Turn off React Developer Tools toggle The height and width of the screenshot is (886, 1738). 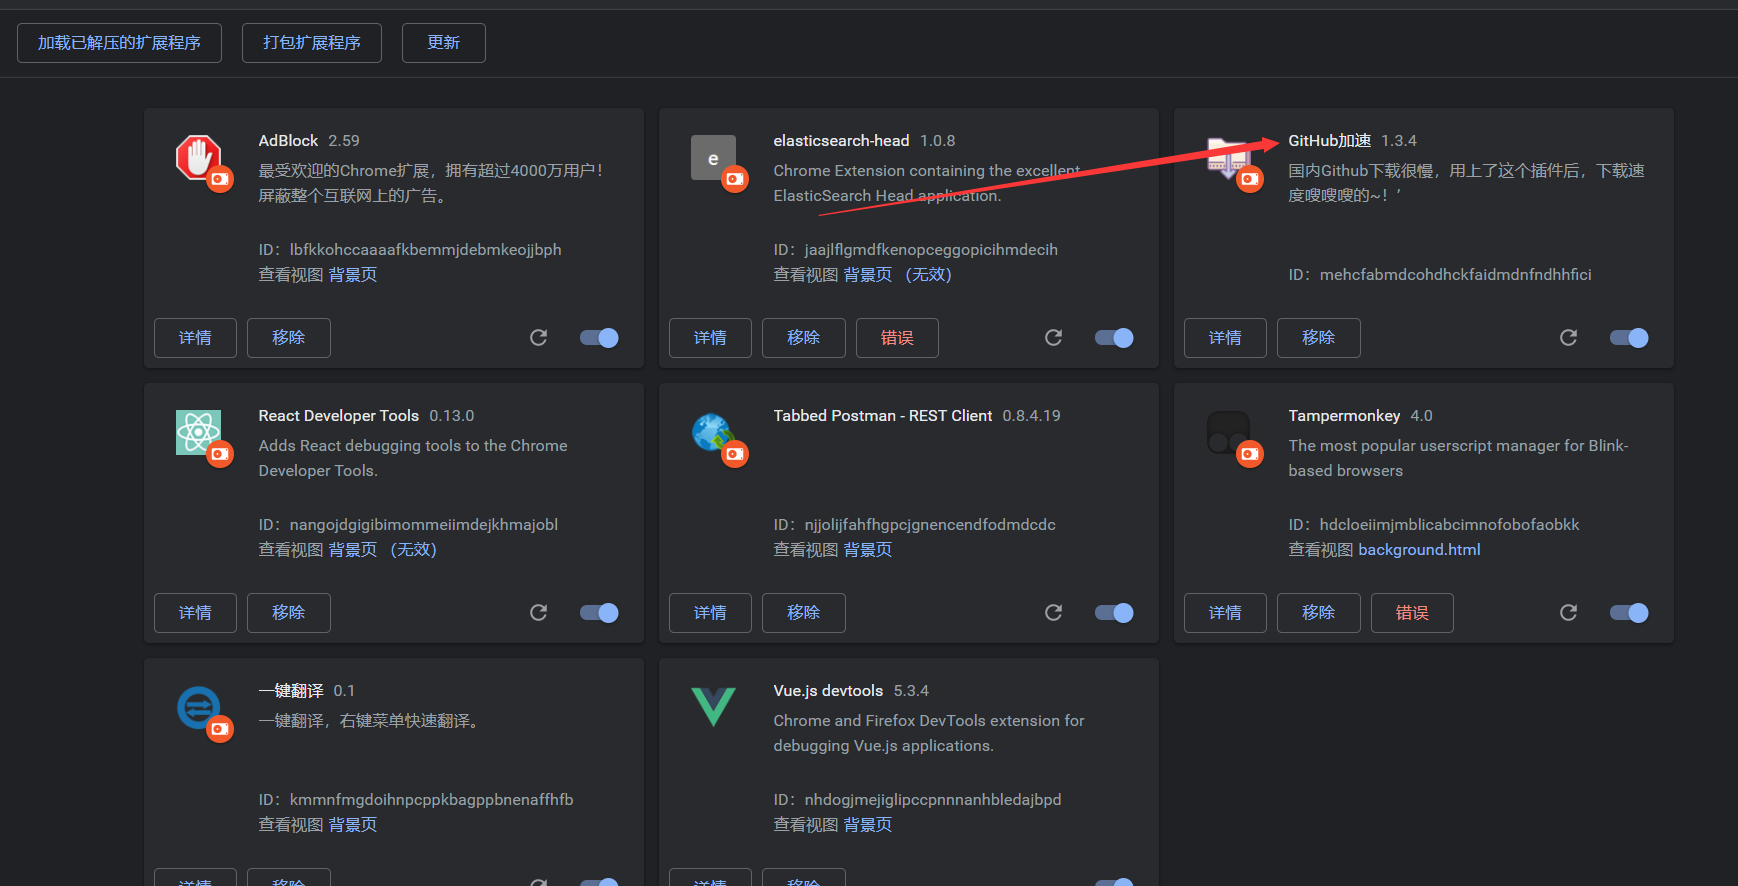pyautogui.click(x=599, y=613)
